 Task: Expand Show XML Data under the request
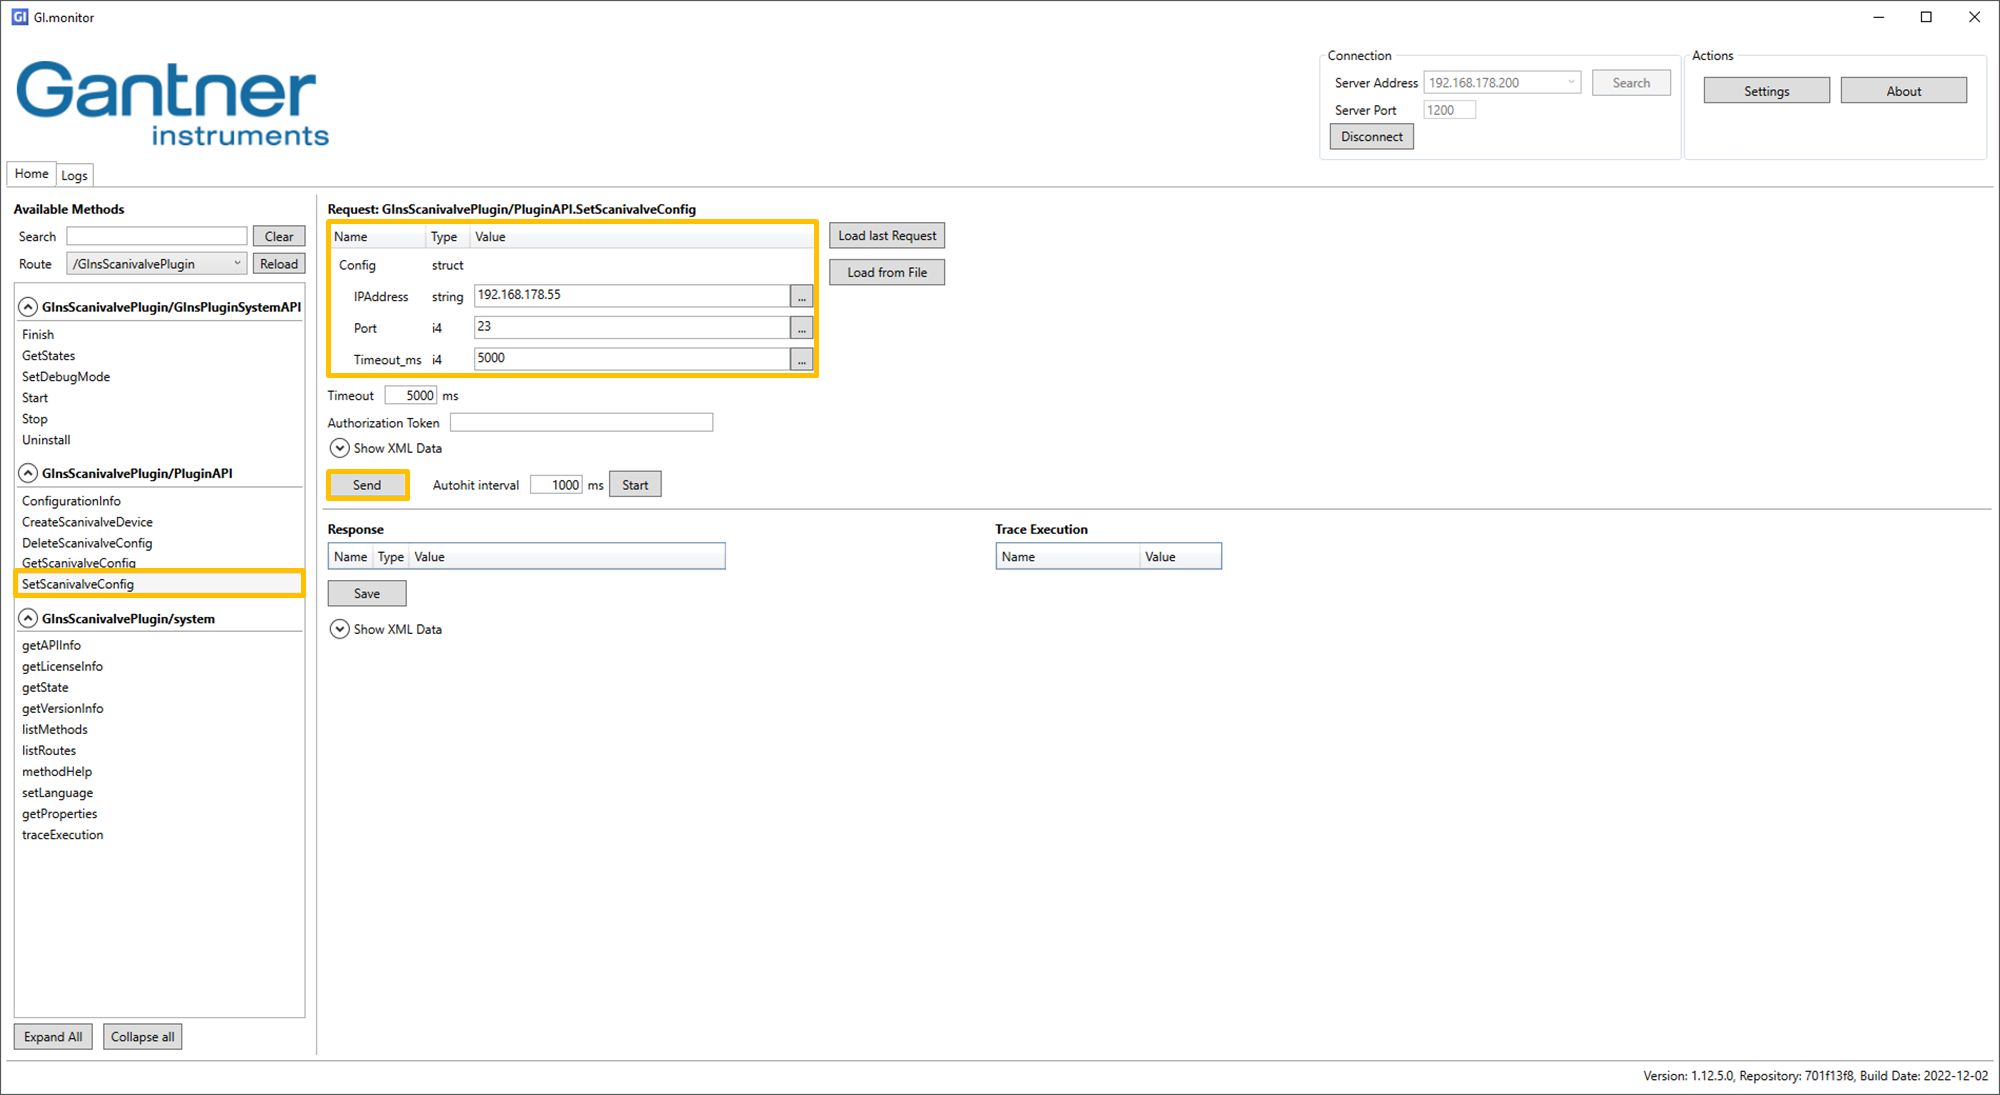[339, 448]
